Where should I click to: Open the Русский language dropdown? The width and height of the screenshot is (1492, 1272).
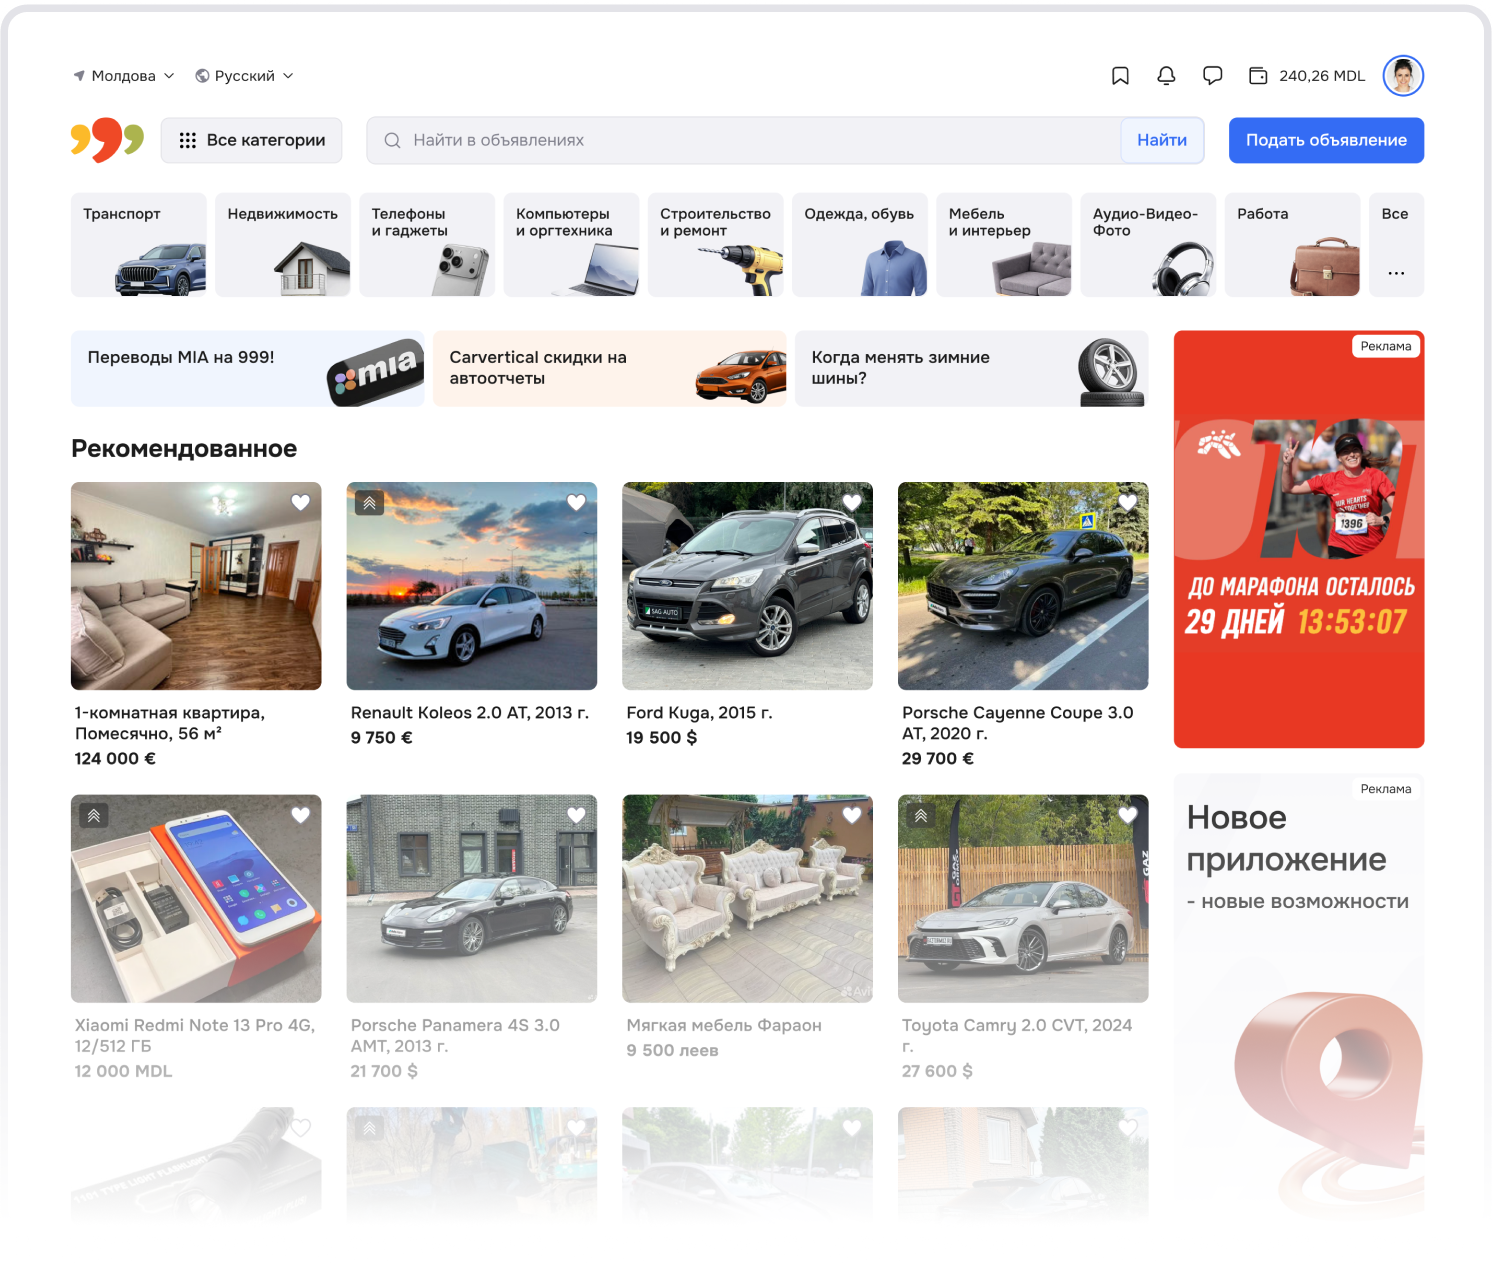244,76
